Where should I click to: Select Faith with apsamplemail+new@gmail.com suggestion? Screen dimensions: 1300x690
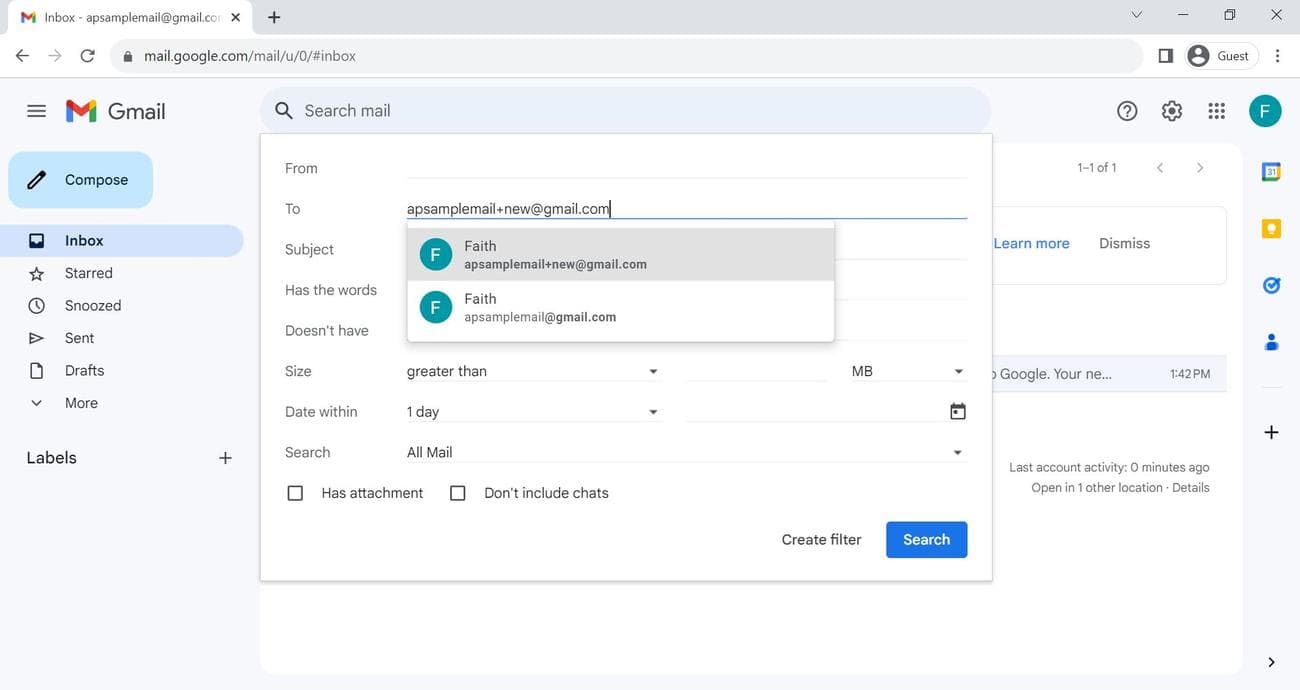click(620, 254)
